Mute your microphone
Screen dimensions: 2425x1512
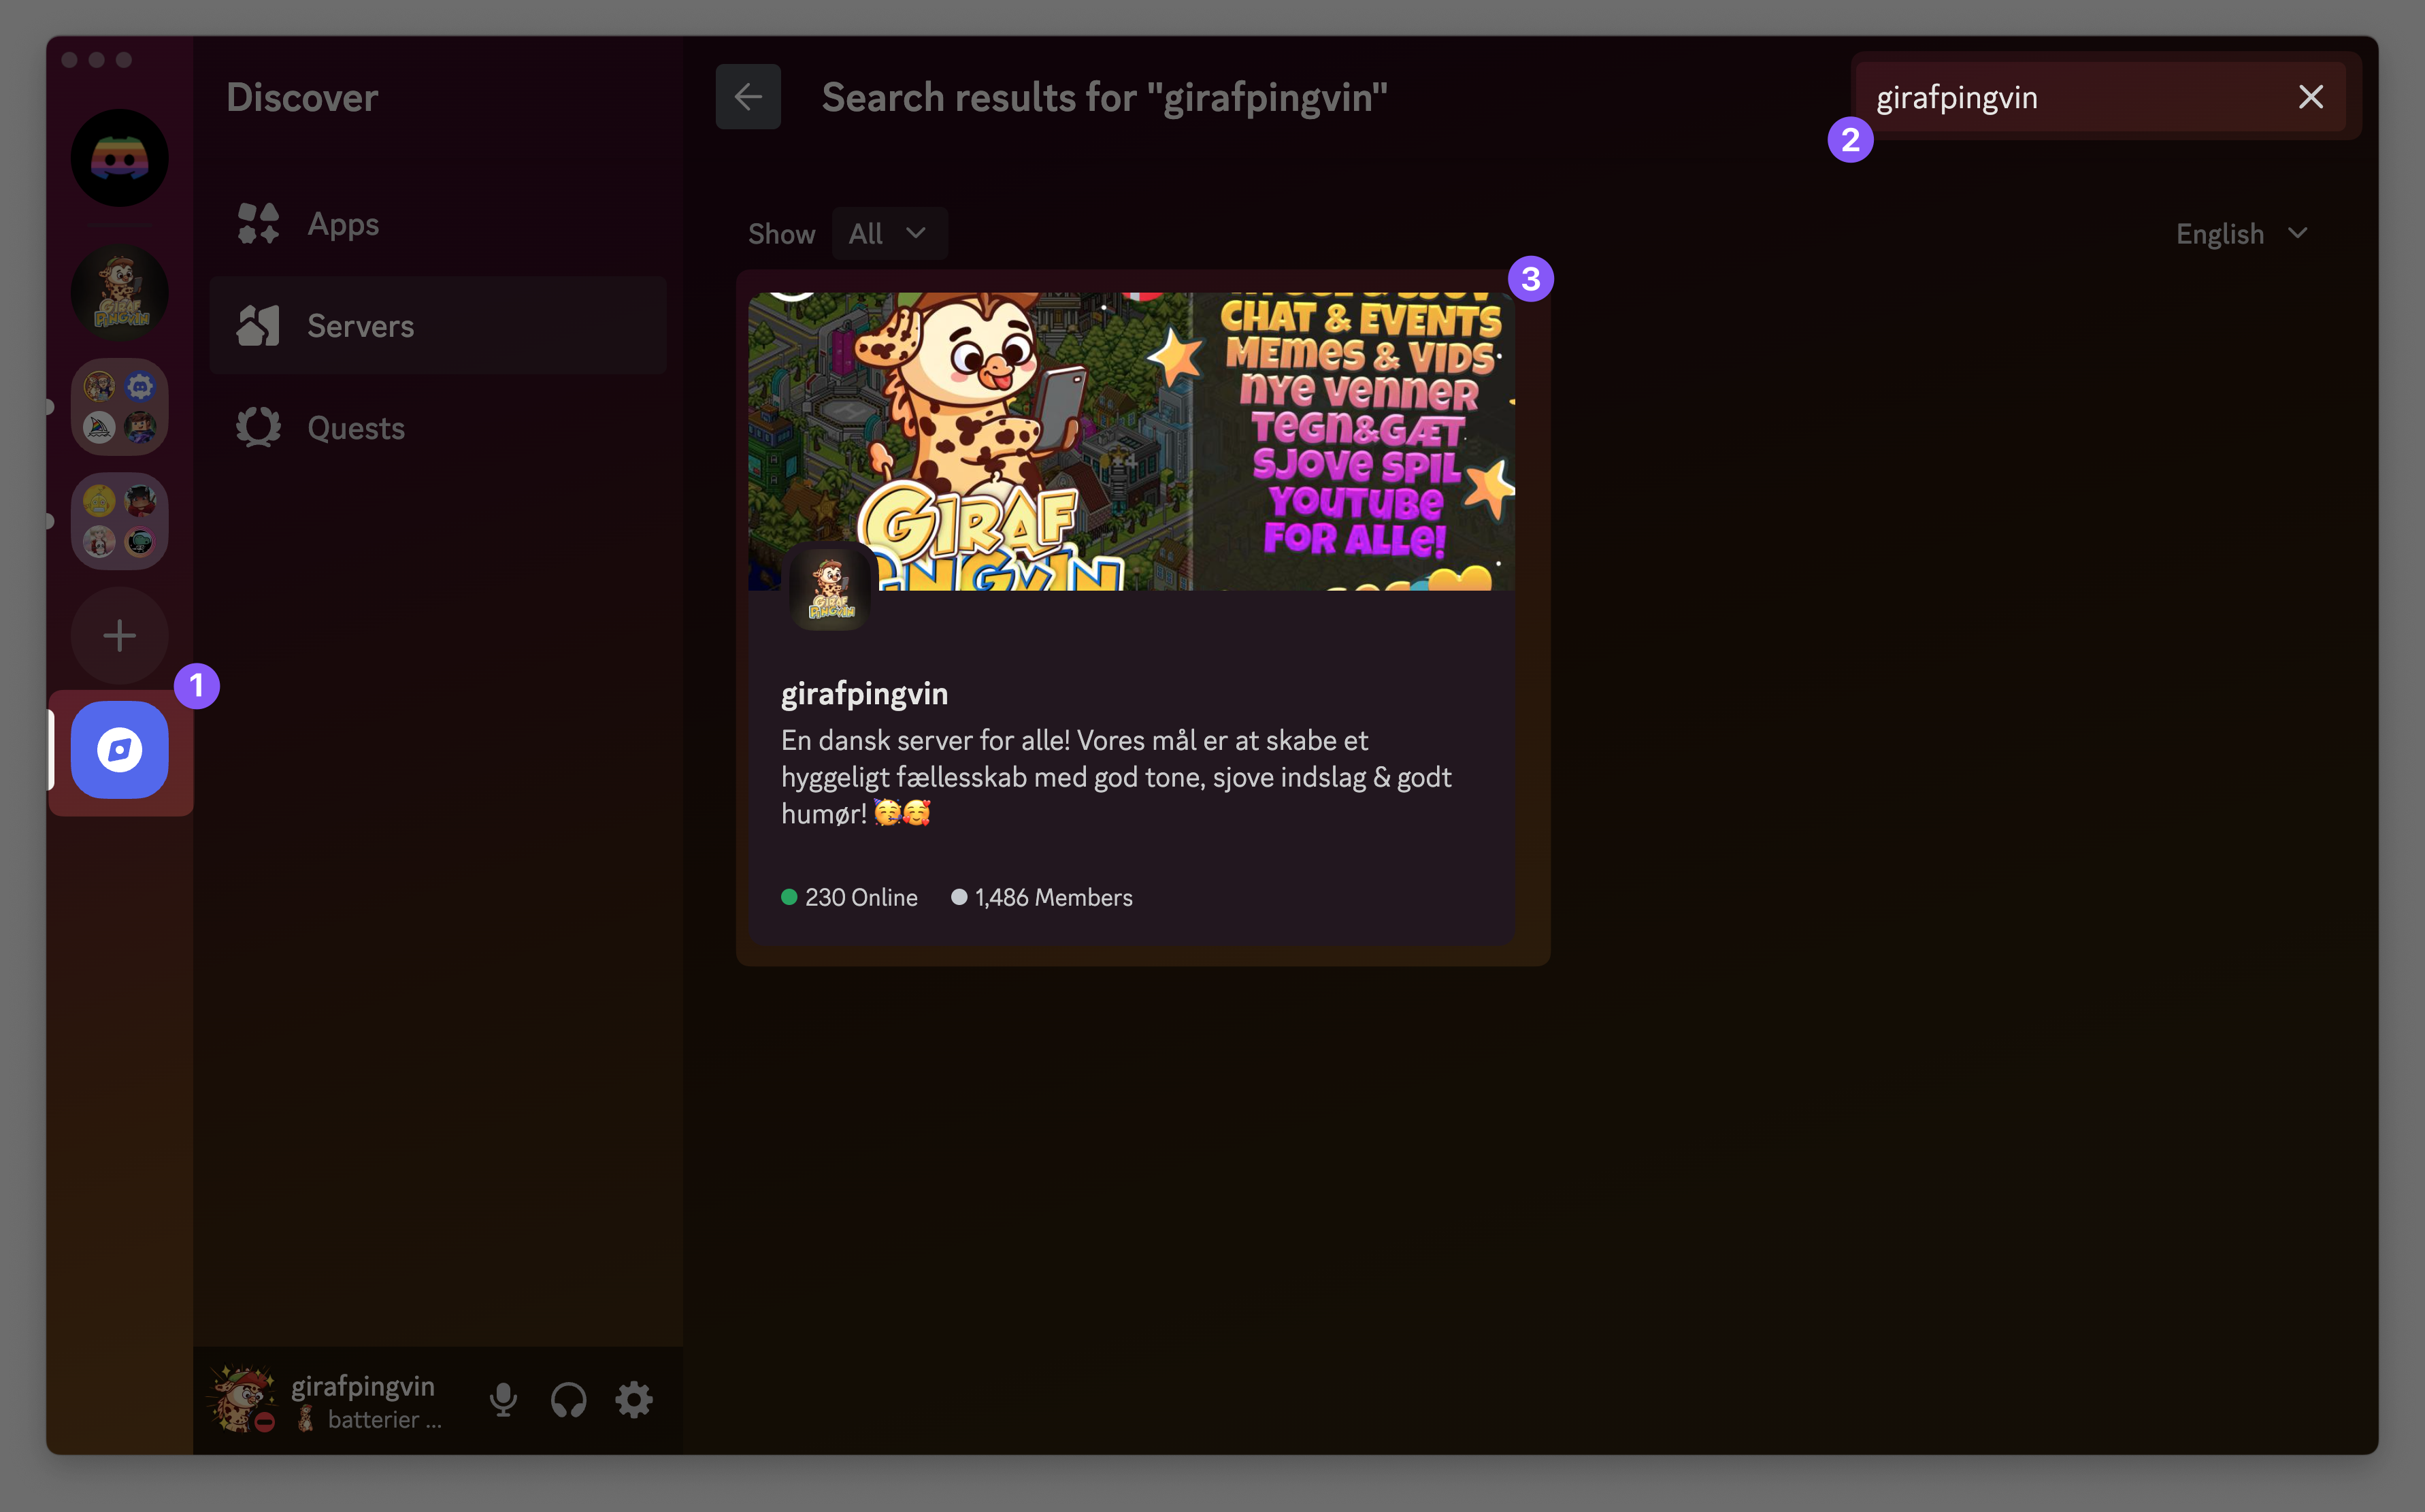pyautogui.click(x=503, y=1399)
